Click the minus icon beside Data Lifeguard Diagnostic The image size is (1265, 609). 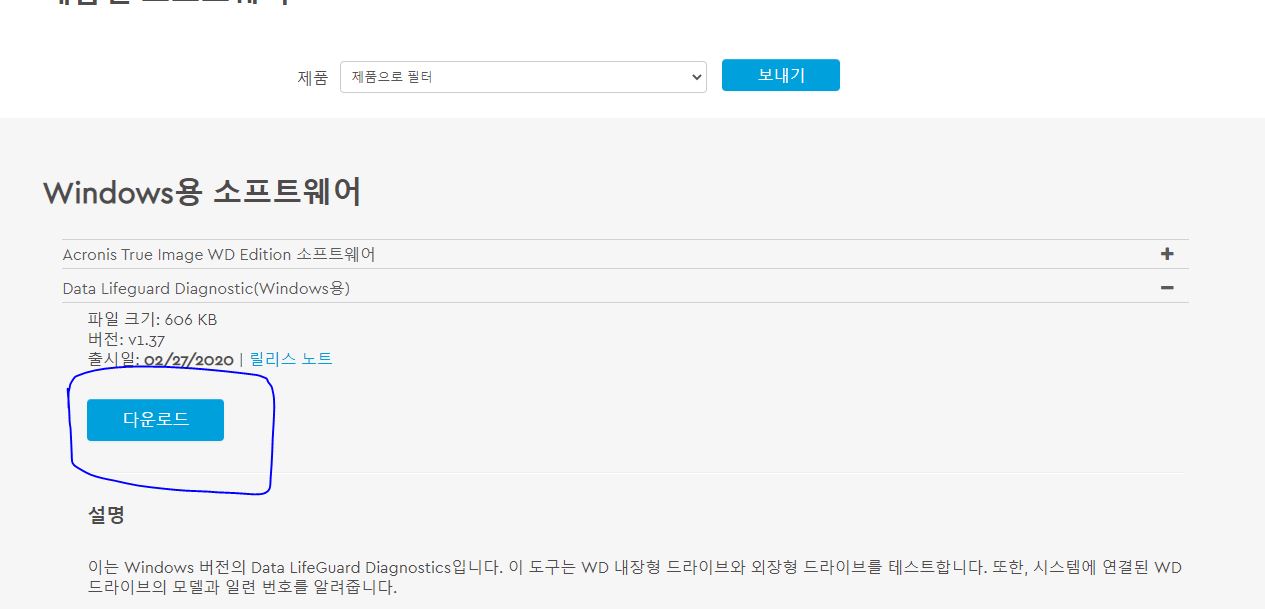pyautogui.click(x=1166, y=288)
